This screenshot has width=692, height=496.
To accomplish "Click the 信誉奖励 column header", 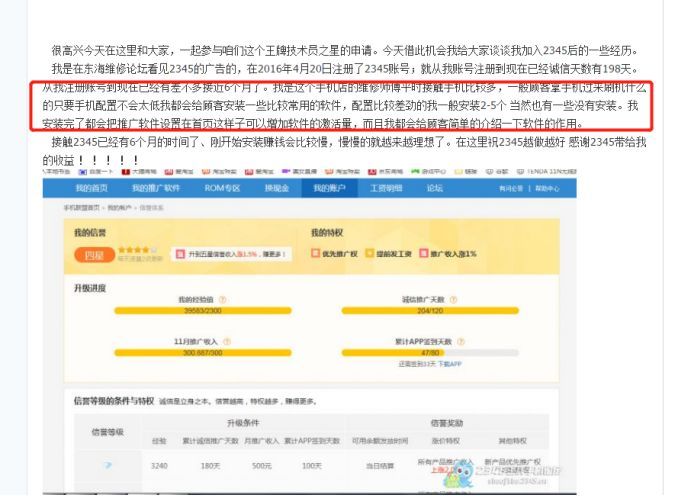I will pyautogui.click(x=447, y=423).
